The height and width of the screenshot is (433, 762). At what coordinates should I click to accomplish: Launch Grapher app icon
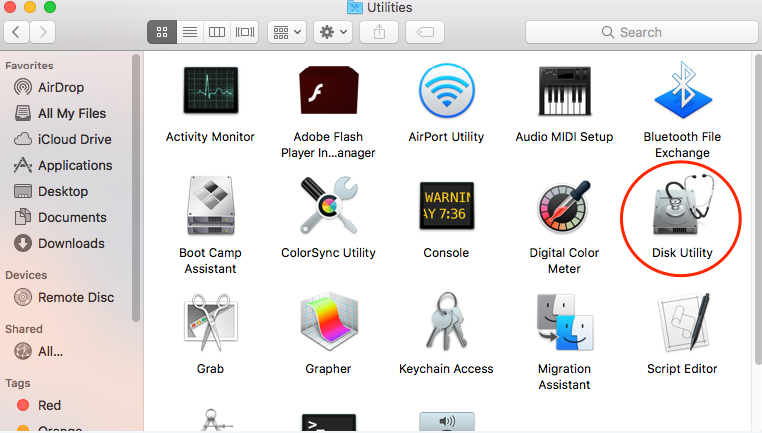329,322
